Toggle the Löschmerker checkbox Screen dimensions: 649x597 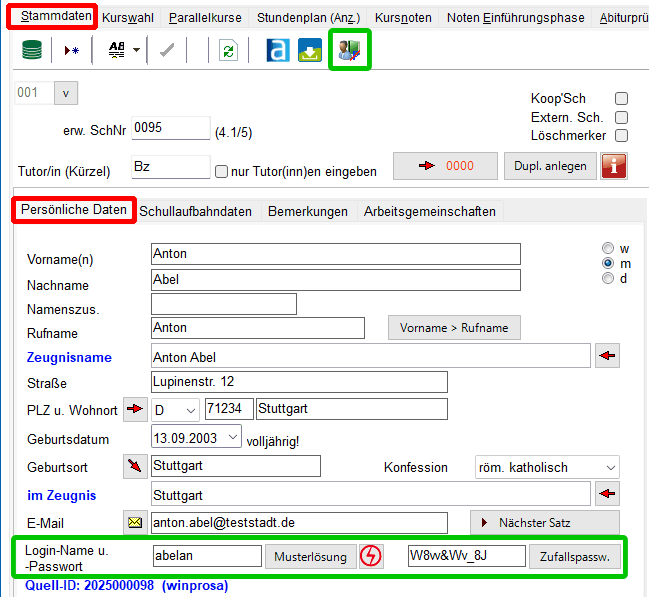(621, 135)
